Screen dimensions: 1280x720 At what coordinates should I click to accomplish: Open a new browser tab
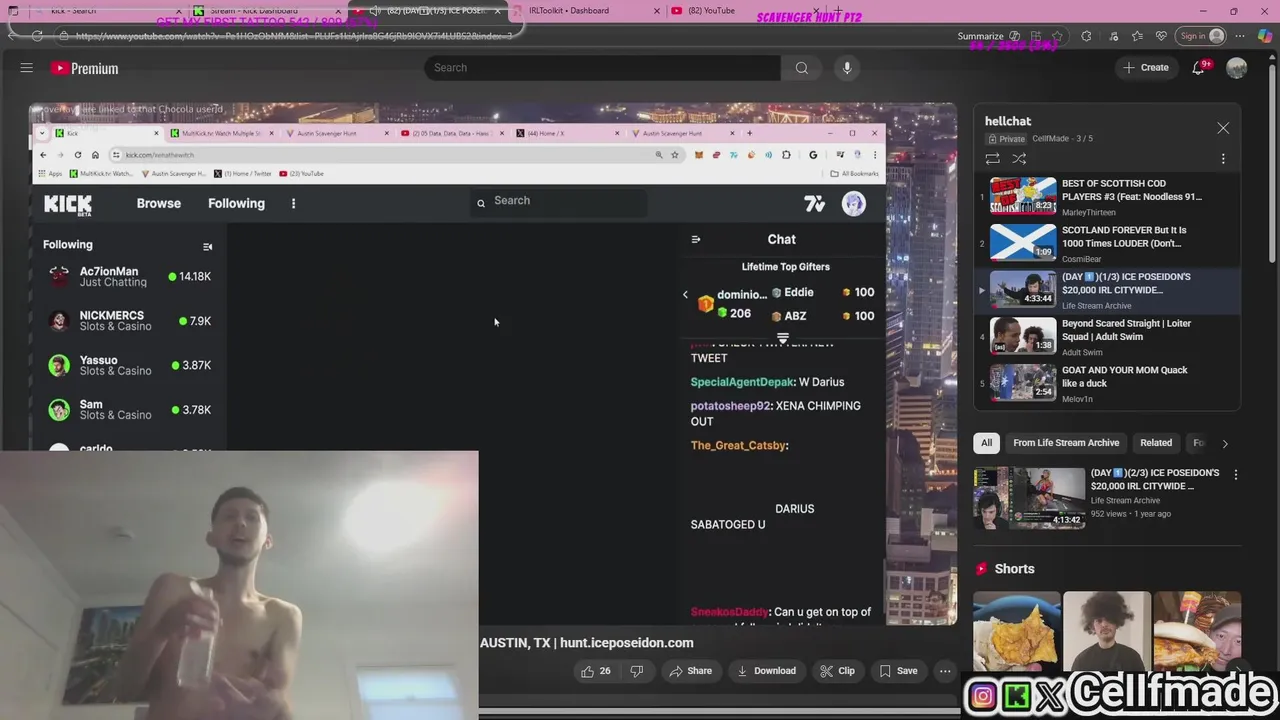[838, 11]
